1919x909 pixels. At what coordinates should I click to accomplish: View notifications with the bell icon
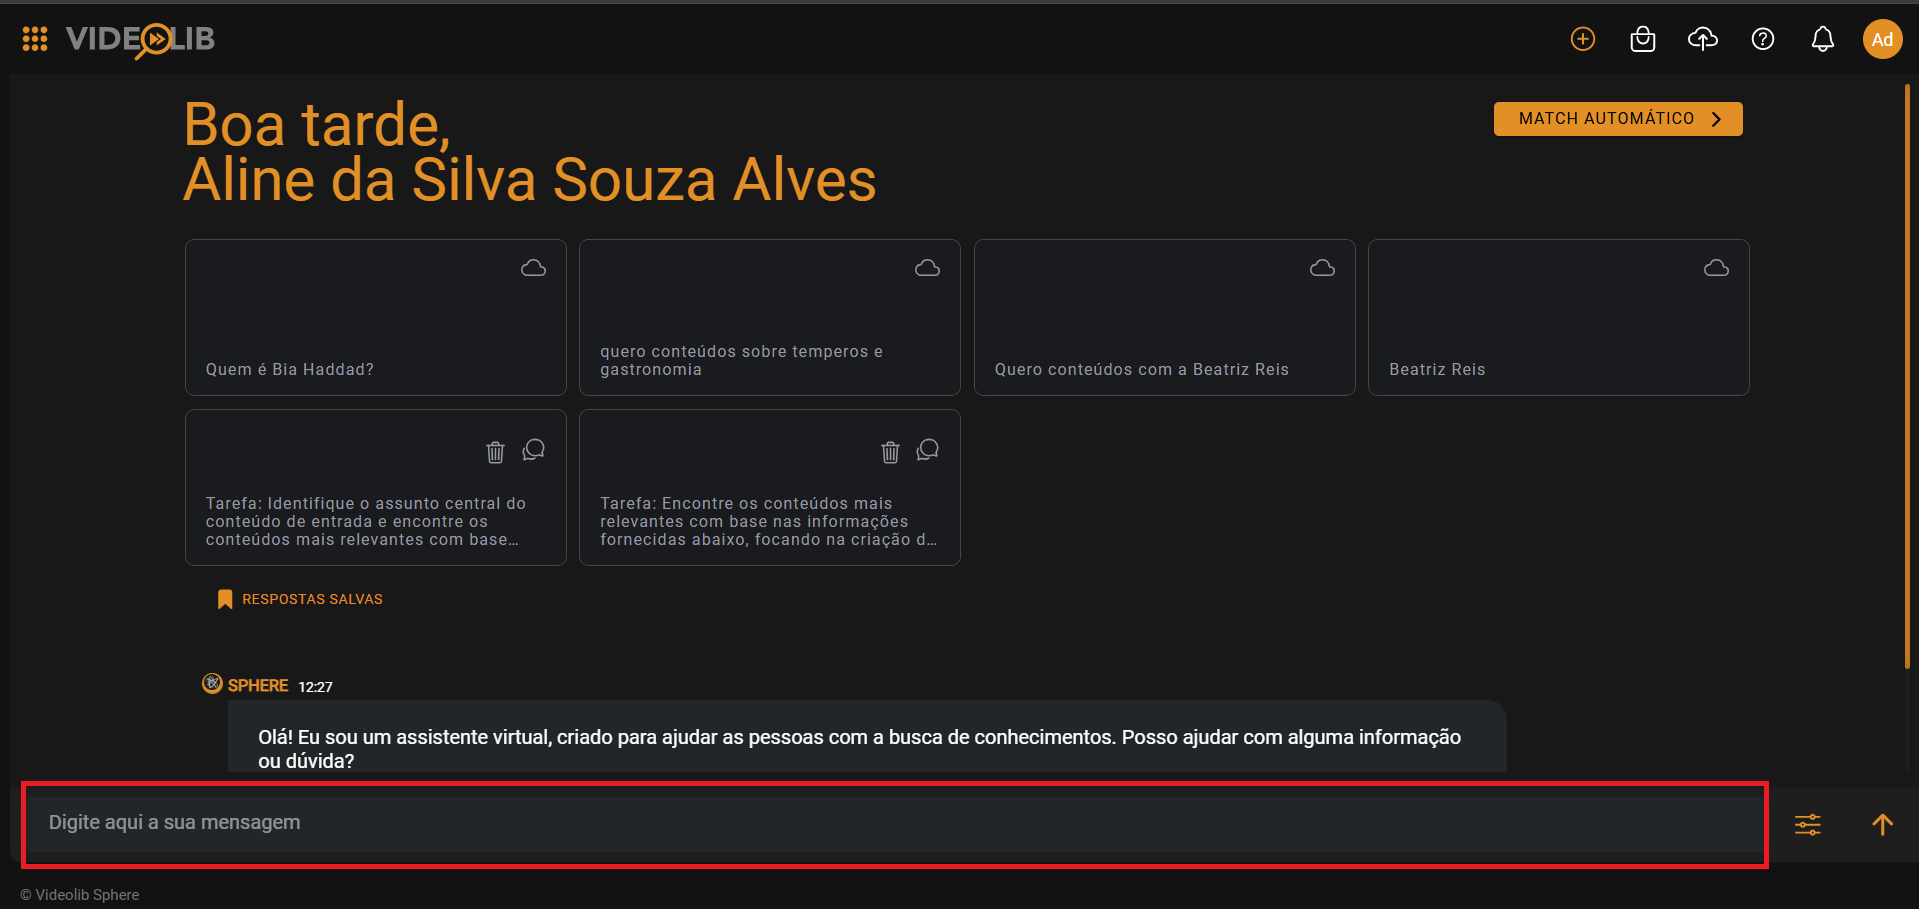[1822, 39]
